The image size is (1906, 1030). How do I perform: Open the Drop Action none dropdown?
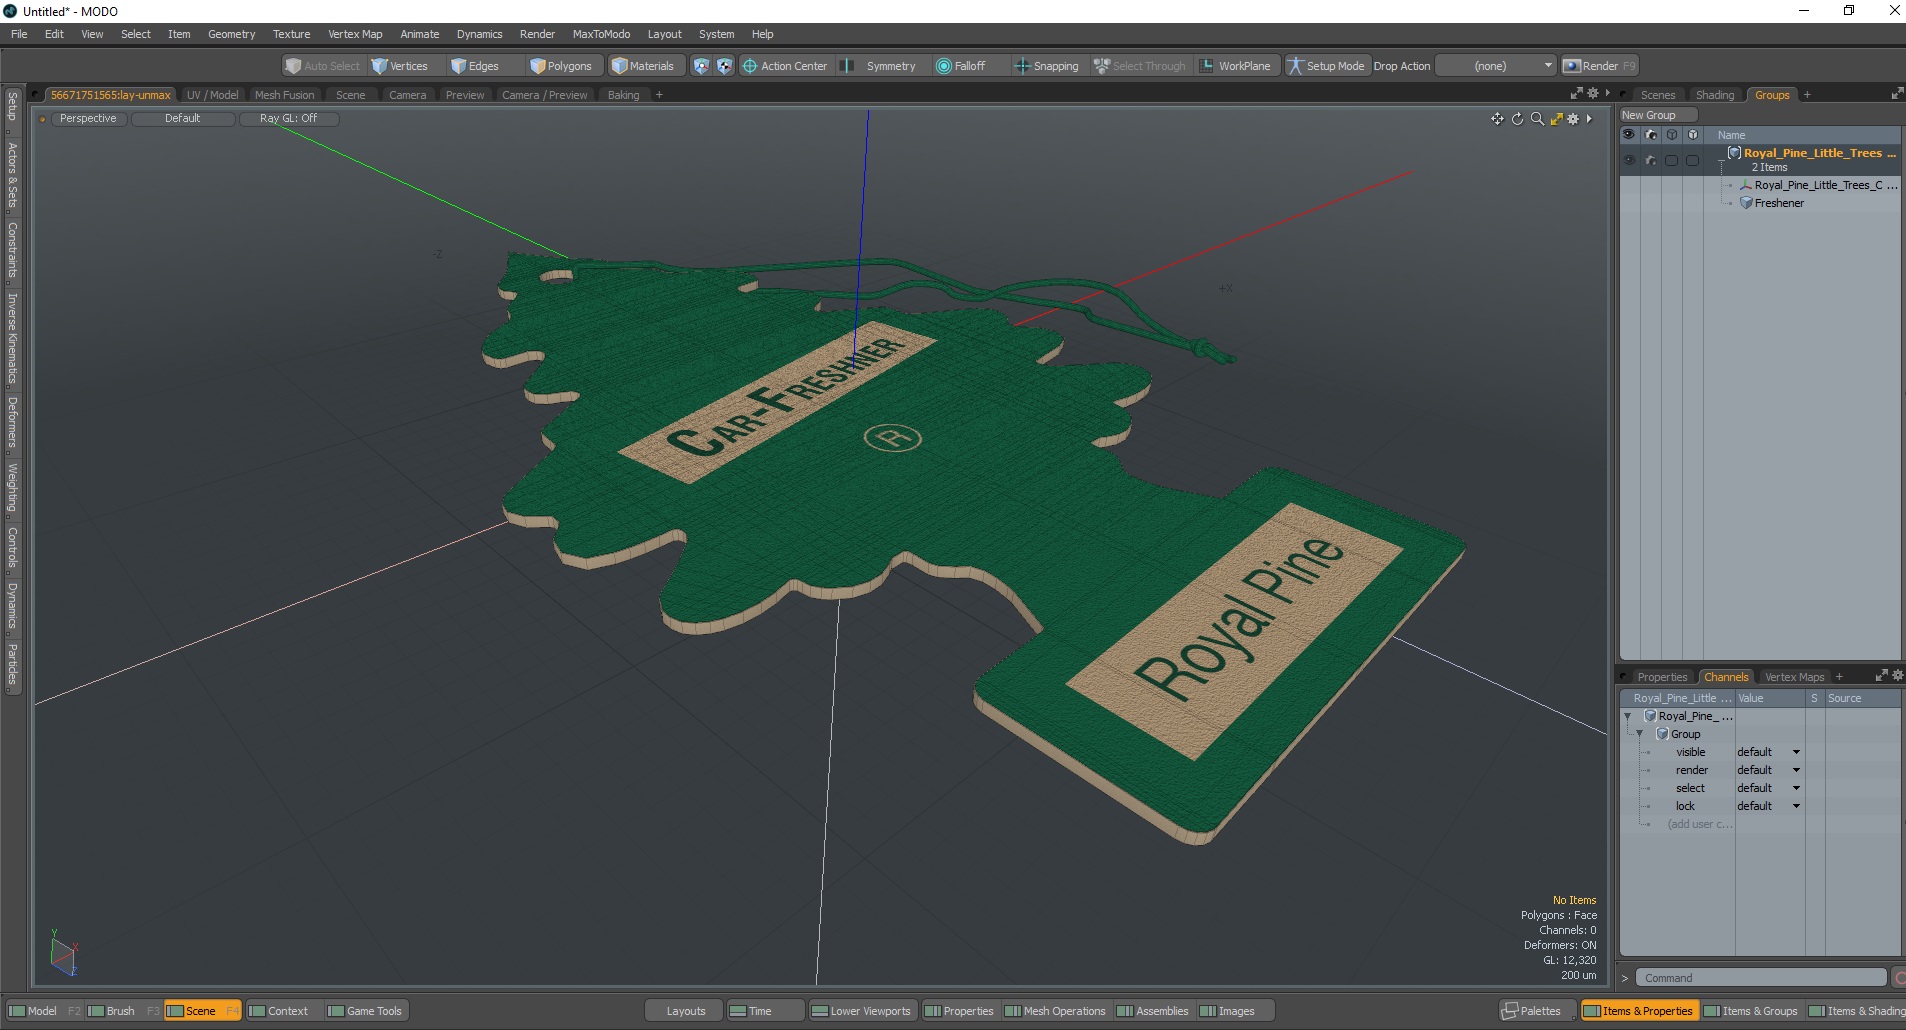coord(1496,66)
